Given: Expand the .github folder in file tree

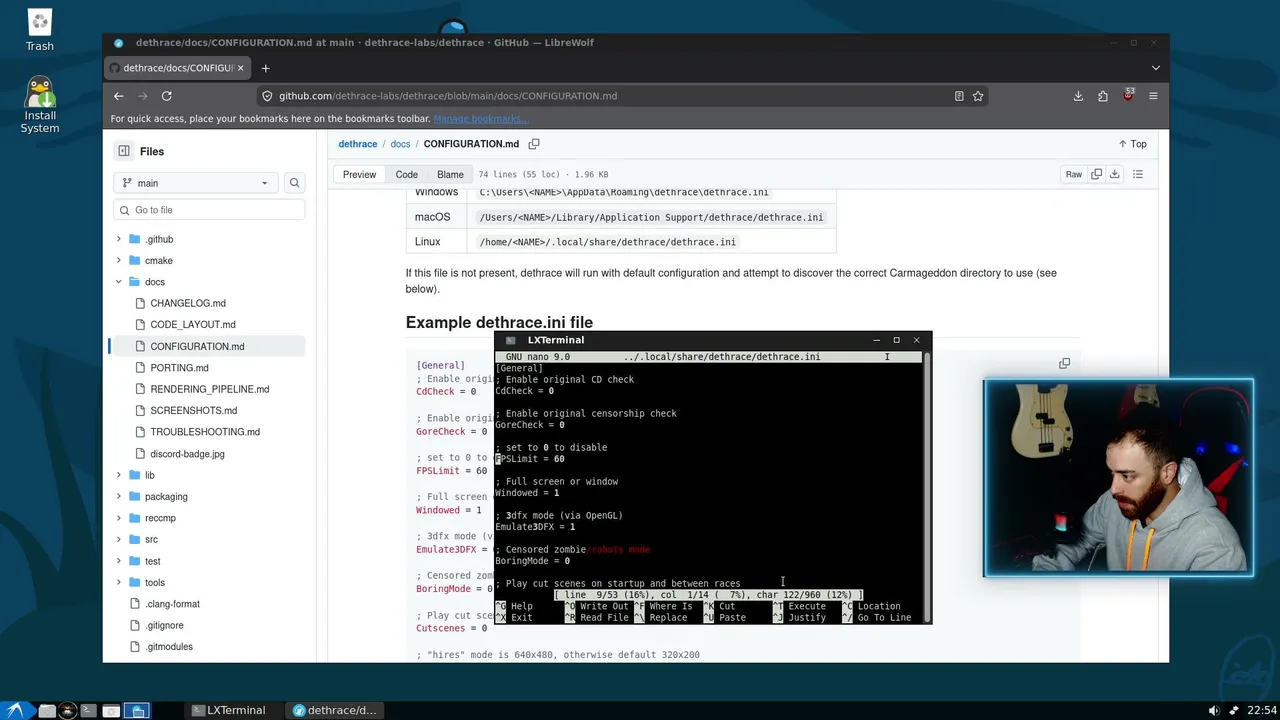Looking at the screenshot, I should (x=118, y=239).
